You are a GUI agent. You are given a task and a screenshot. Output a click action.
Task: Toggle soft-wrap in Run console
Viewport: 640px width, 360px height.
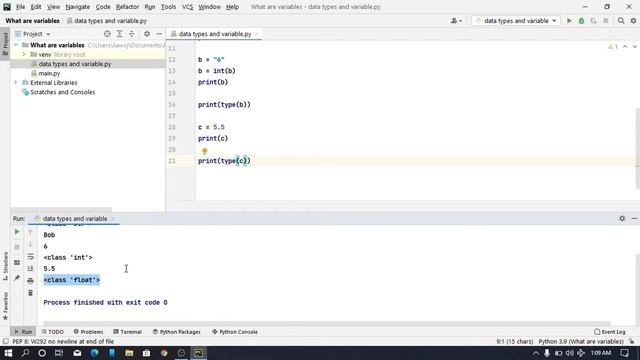coord(30,257)
